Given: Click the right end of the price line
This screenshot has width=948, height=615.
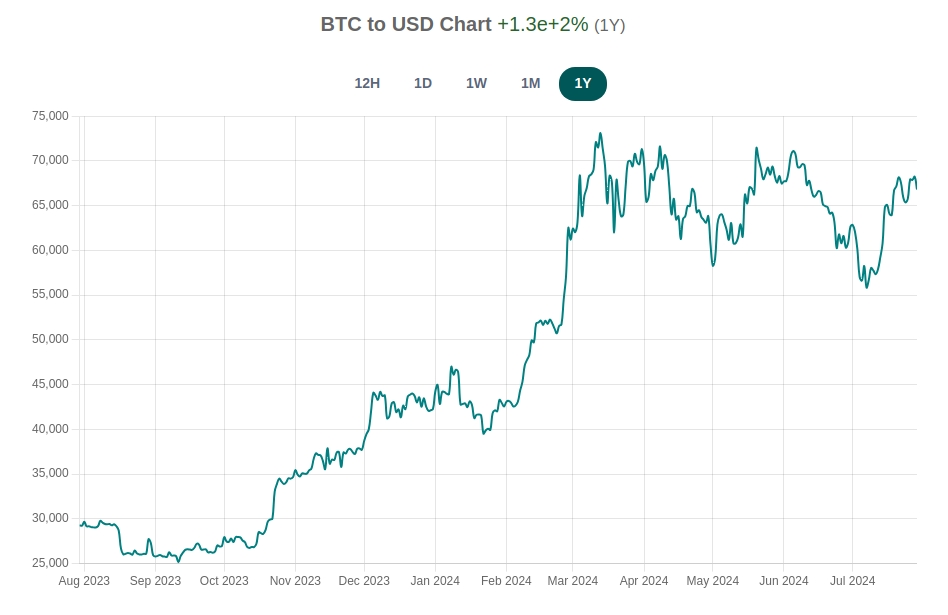Looking at the screenshot, I should pyautogui.click(x=916, y=187).
